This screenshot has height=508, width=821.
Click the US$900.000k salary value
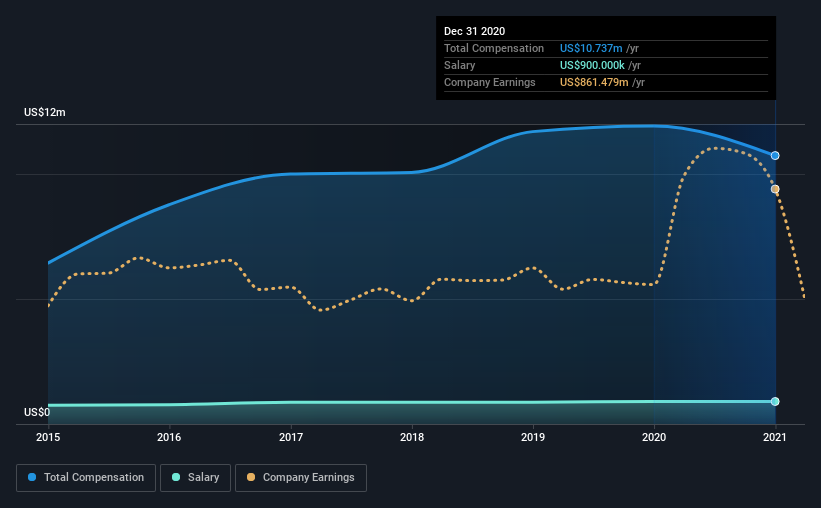pyautogui.click(x=592, y=65)
